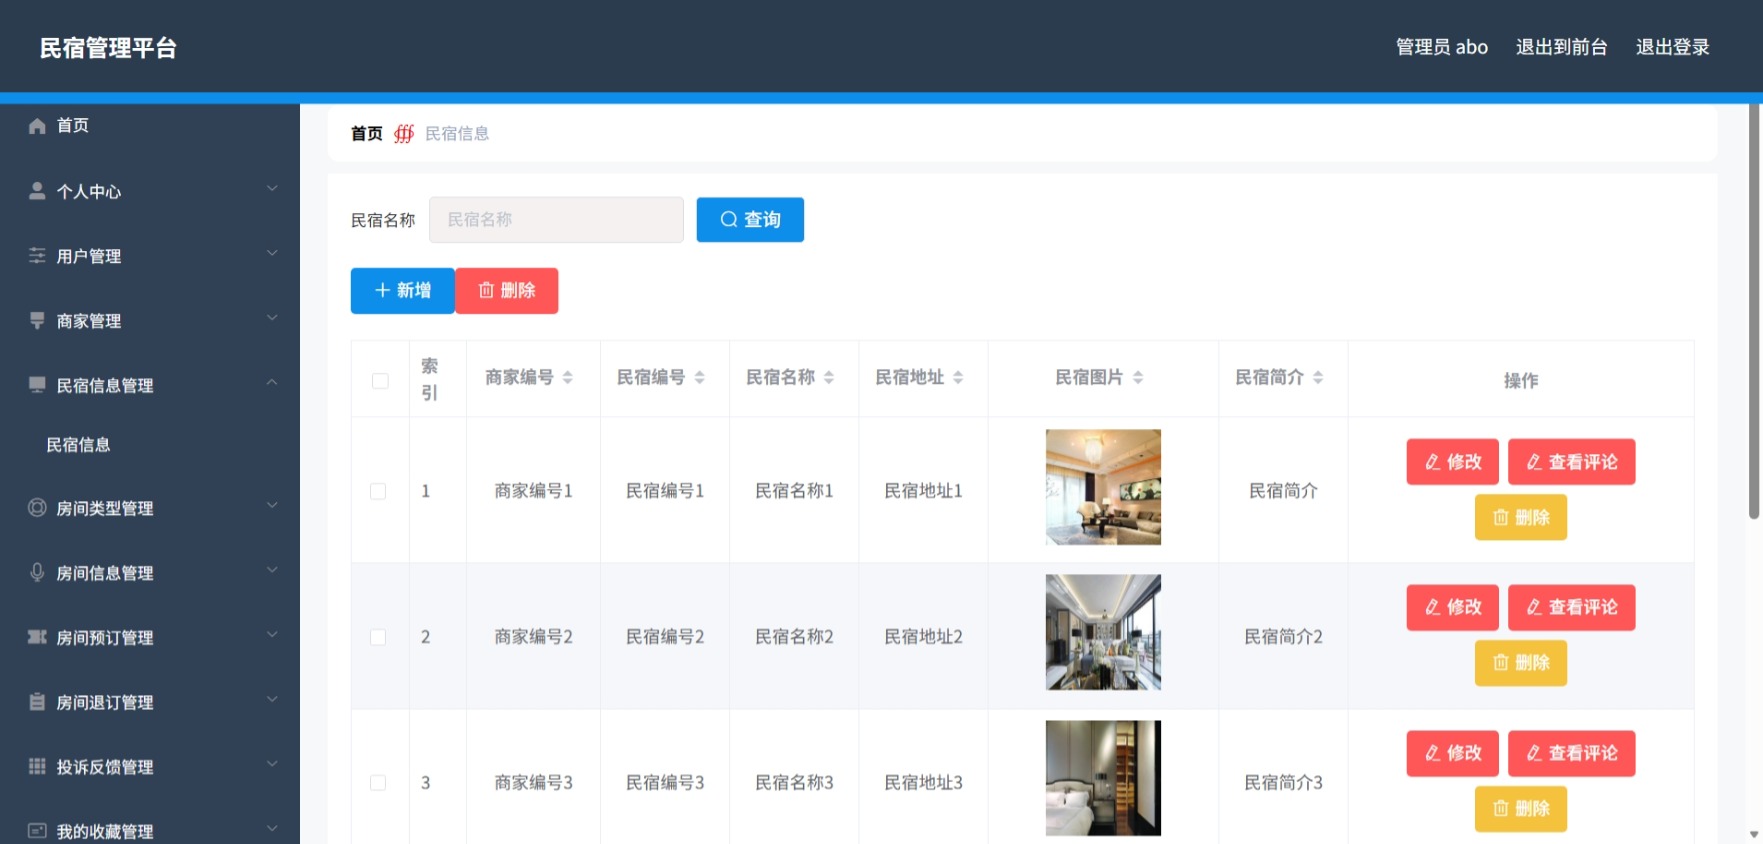Click the home icon beside 首页 in sidebar
1763x844 pixels.
click(x=37, y=126)
